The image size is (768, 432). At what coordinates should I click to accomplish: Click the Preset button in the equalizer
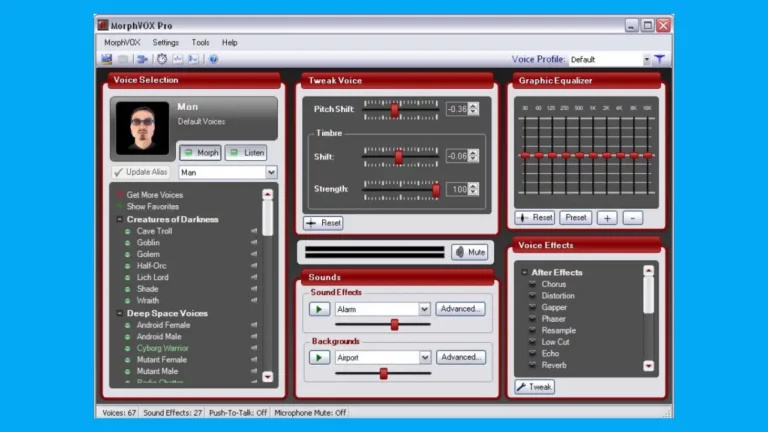coord(575,217)
